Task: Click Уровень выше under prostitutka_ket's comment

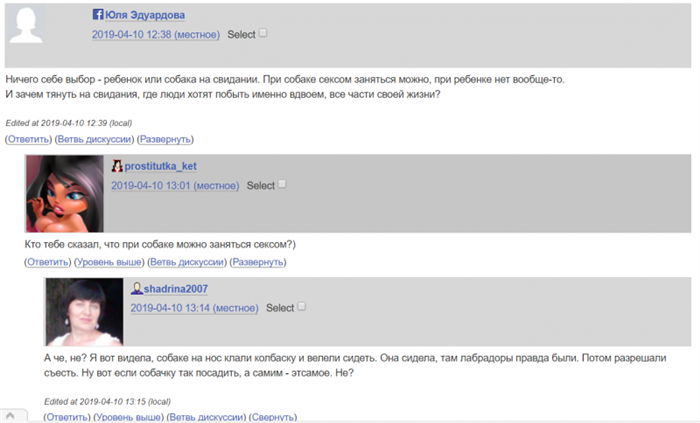Action: click(109, 262)
